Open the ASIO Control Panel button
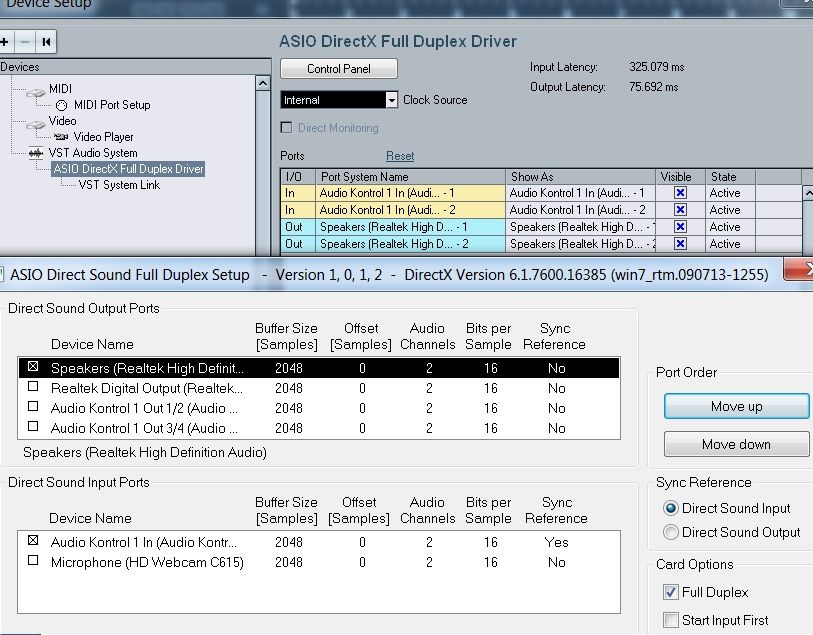813x635 pixels. 339,69
